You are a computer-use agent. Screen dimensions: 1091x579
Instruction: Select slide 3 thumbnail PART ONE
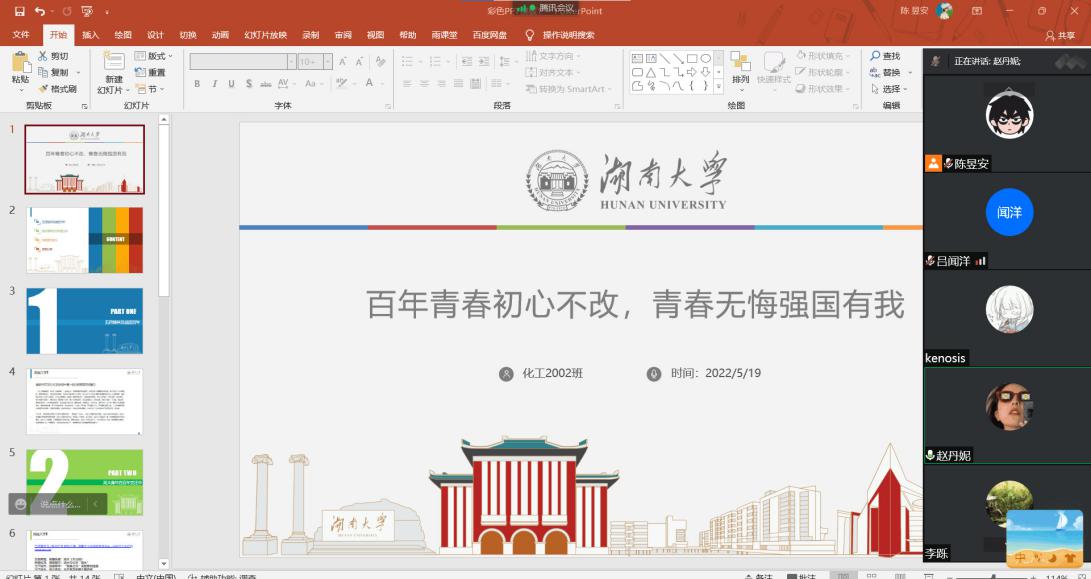85,320
